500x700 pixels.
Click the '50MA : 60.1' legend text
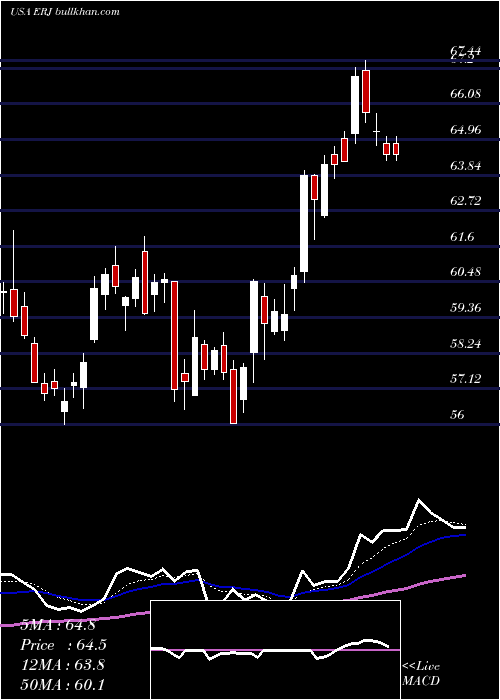tap(62, 684)
